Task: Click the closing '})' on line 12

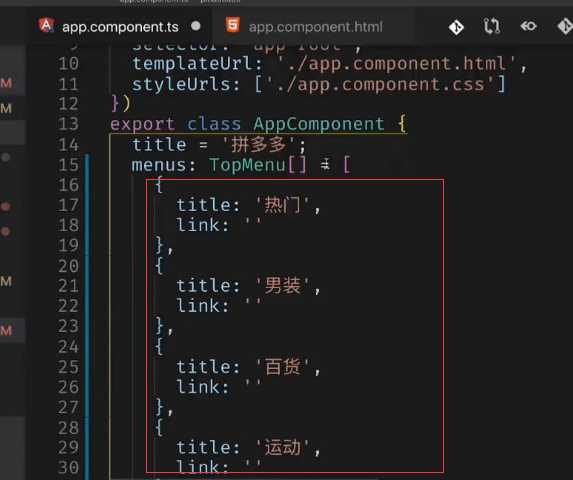Action: coord(121,104)
